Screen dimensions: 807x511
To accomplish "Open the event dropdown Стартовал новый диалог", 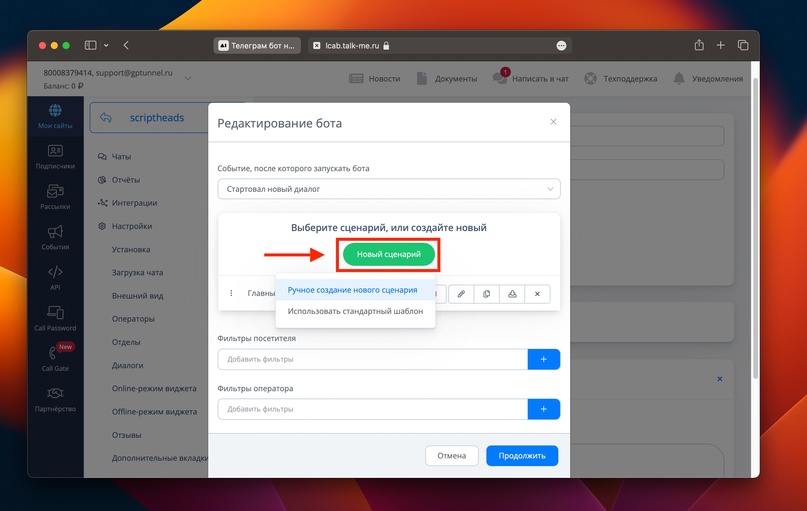I will [x=389, y=189].
